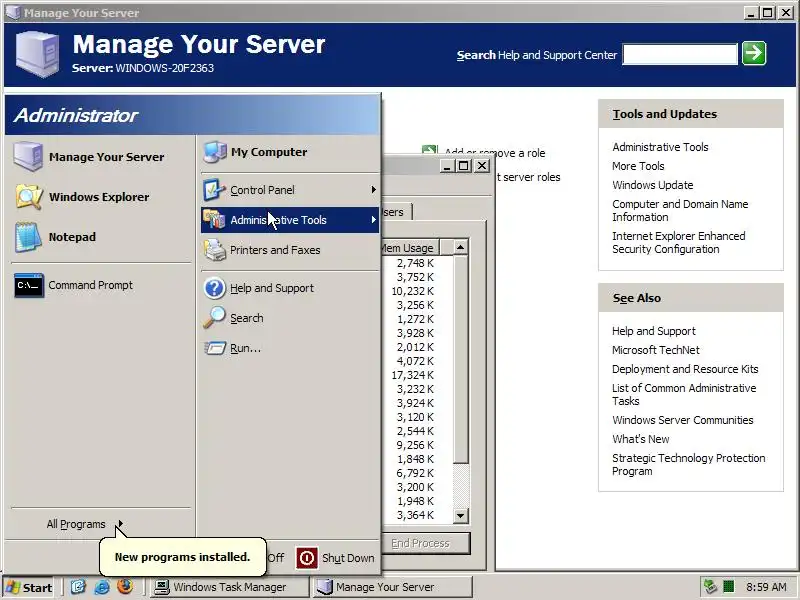This screenshot has height=600, width=800.
Task: Select the 6,792 K memory usage row
Action: (413, 473)
